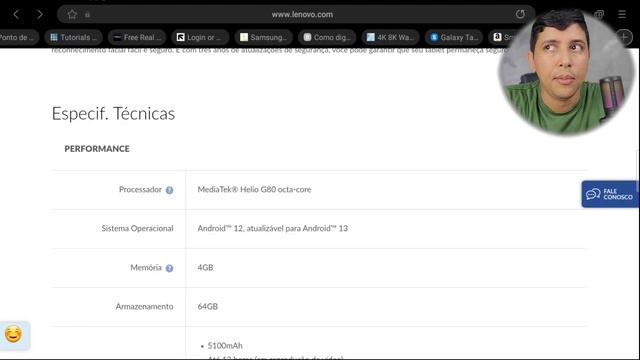Bookmark the page with the star icon
This screenshot has width=640, height=360.
click(x=72, y=15)
